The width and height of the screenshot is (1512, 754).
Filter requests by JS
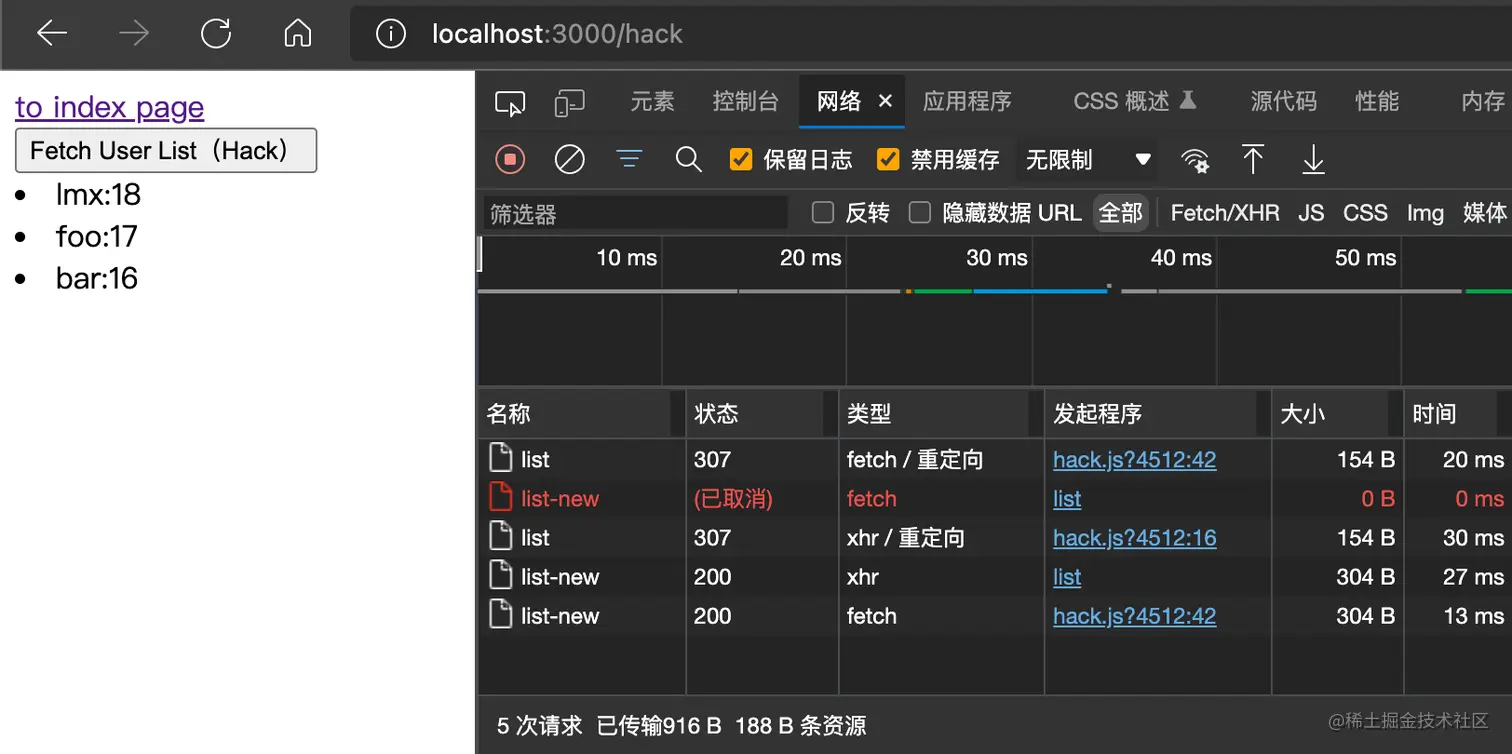[x=1311, y=213]
